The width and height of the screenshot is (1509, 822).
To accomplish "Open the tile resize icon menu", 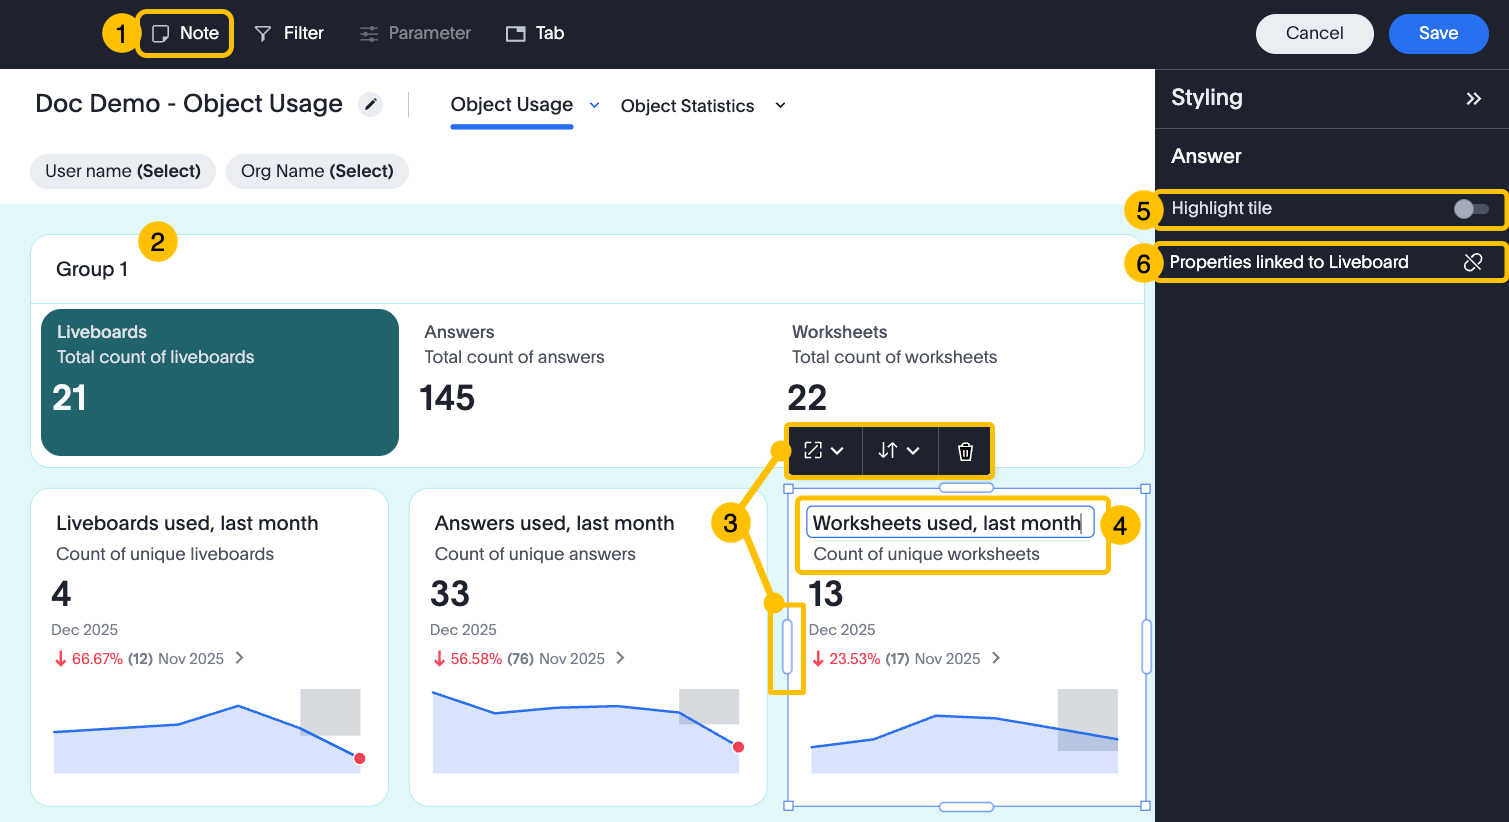I will 823,451.
